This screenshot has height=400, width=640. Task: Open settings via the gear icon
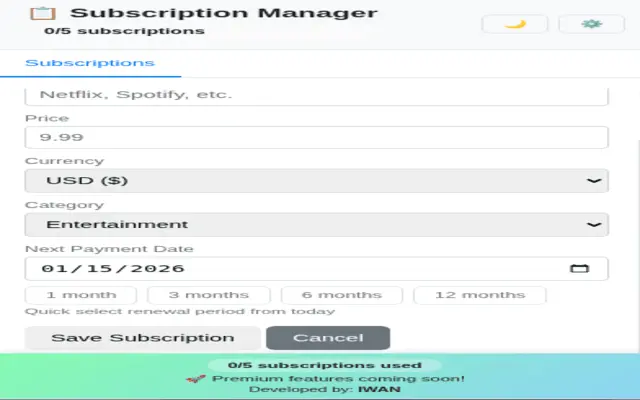click(591, 24)
